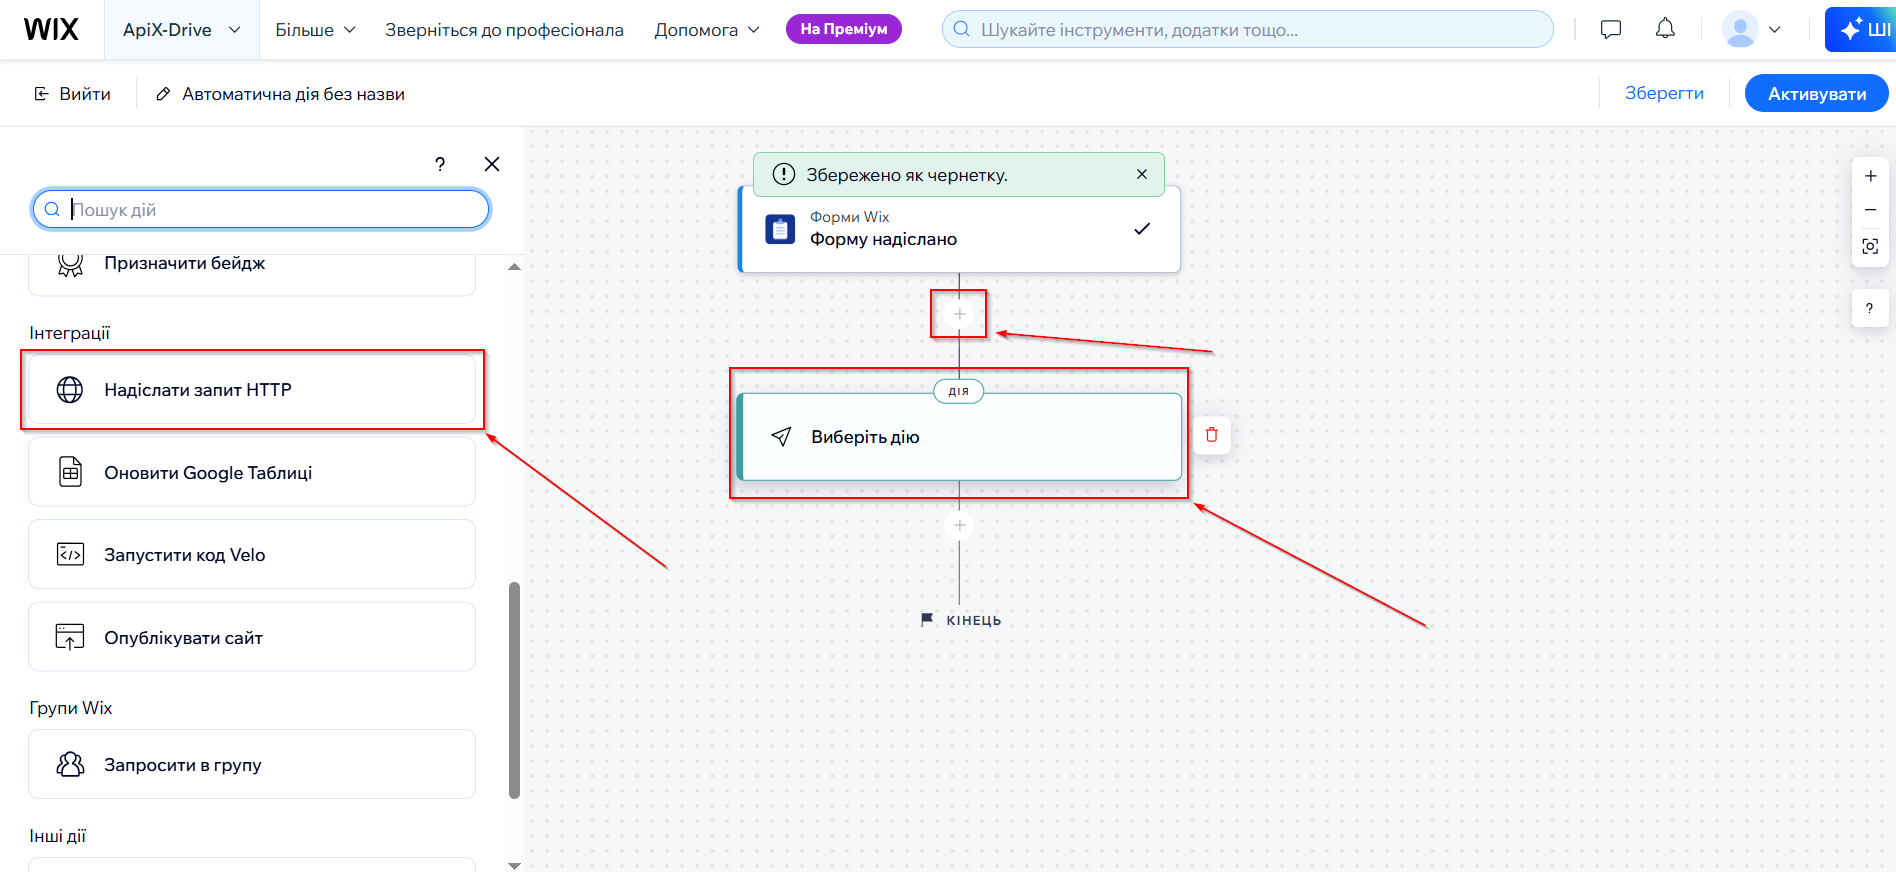Click the AI assistant sparkle button
This screenshot has height=872, width=1896.
click(x=1861, y=29)
